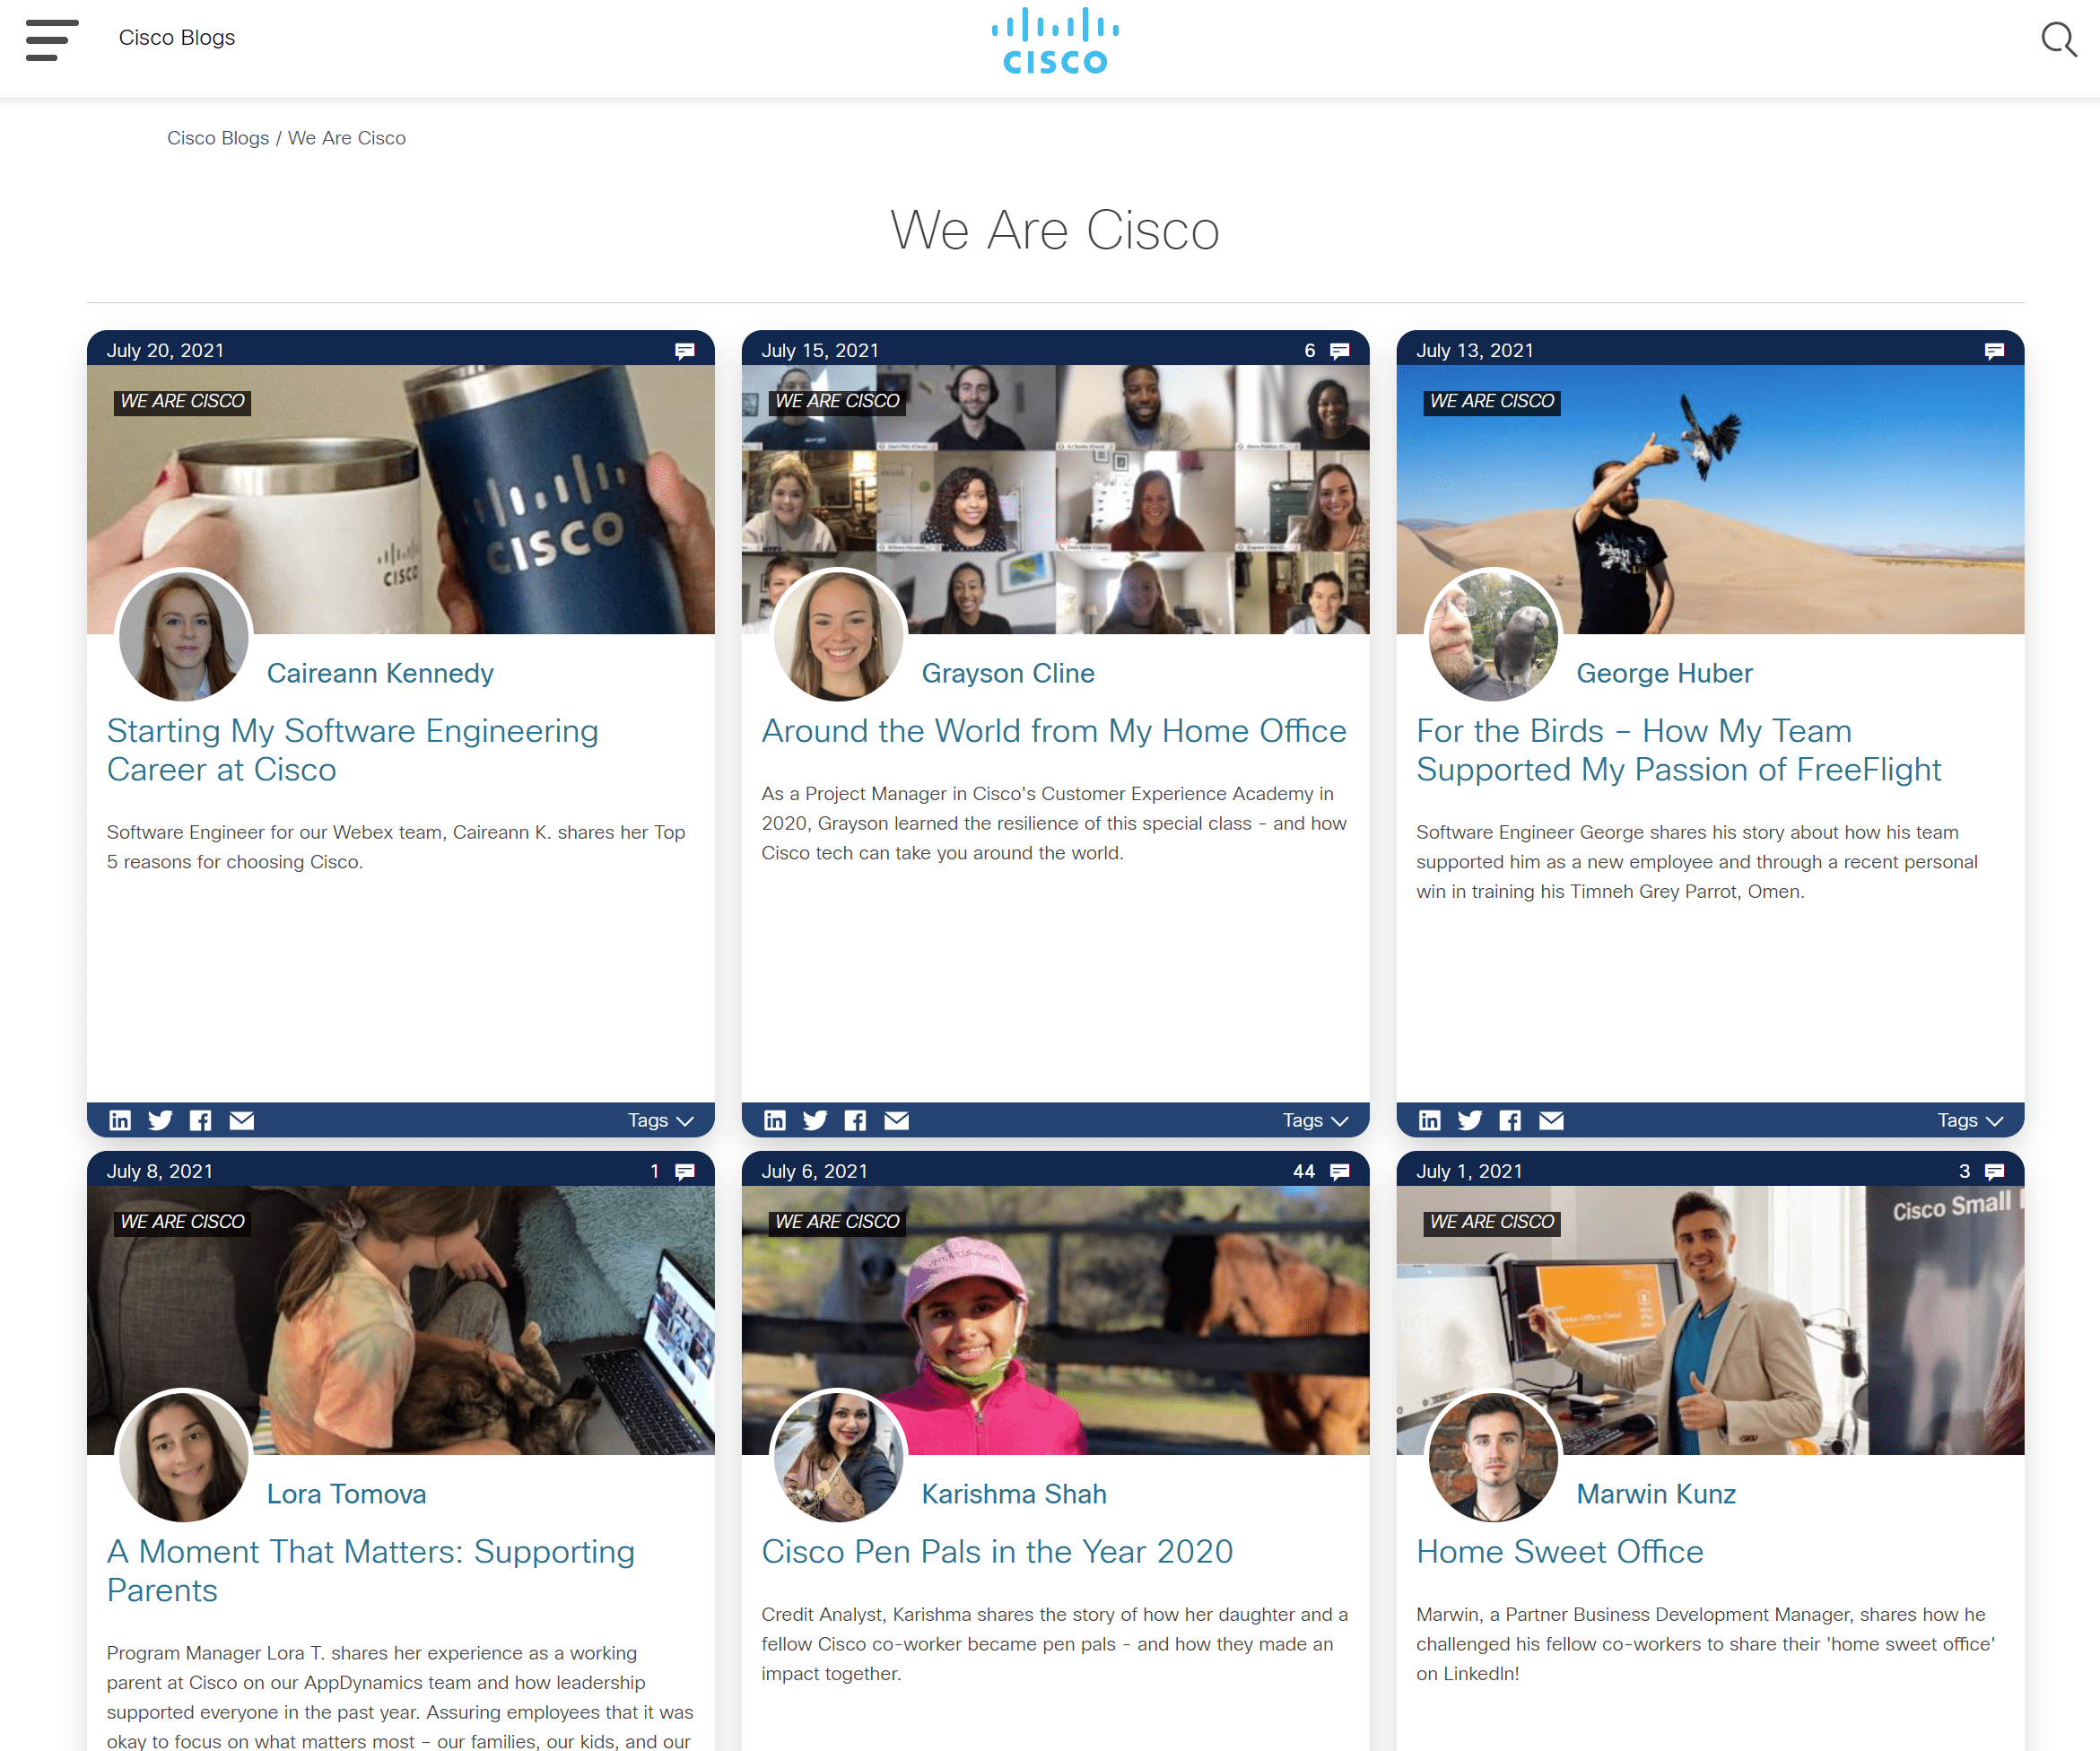This screenshot has height=1751, width=2100.
Task: Click WE ARE CISCO tag on July 20 post
Action: [183, 402]
